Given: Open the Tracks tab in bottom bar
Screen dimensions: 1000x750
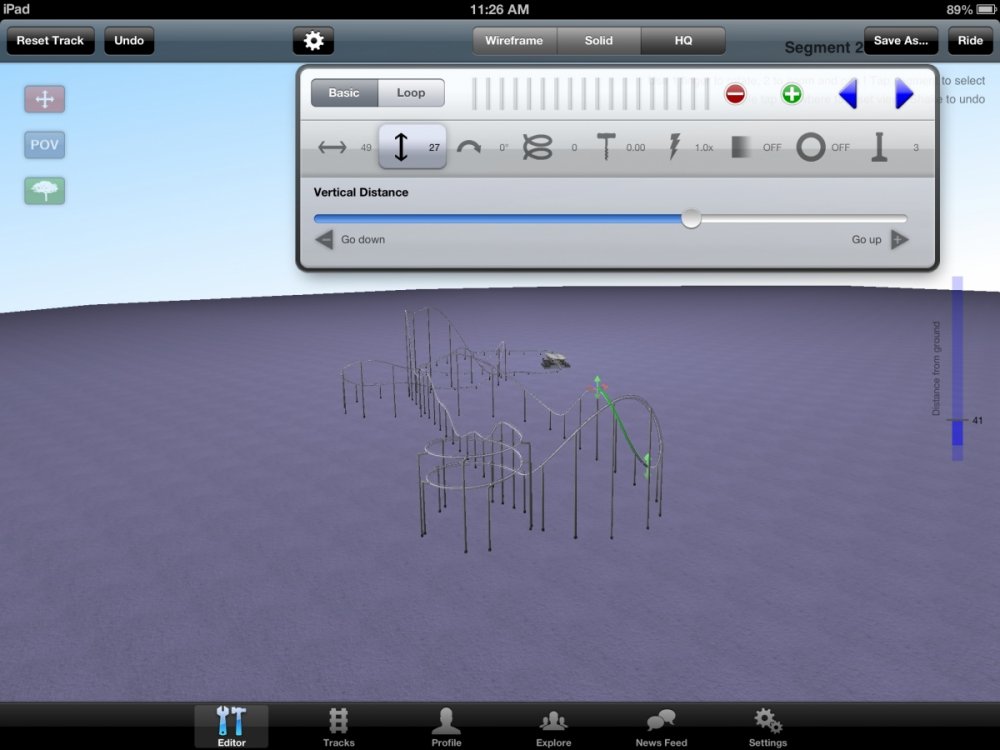Looking at the screenshot, I should click(338, 727).
